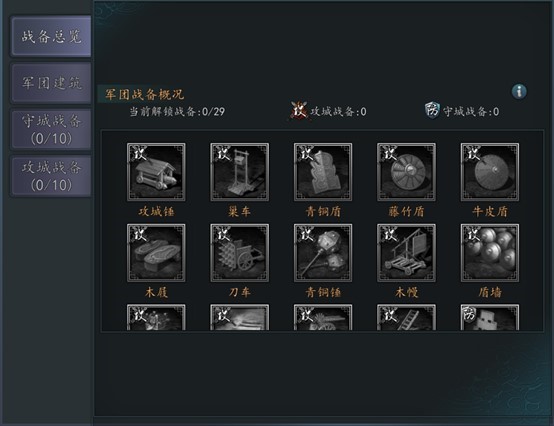Select the 木幔 wooden screen cart icon
Image resolution: width=554 pixels, height=426 pixels.
(406, 253)
